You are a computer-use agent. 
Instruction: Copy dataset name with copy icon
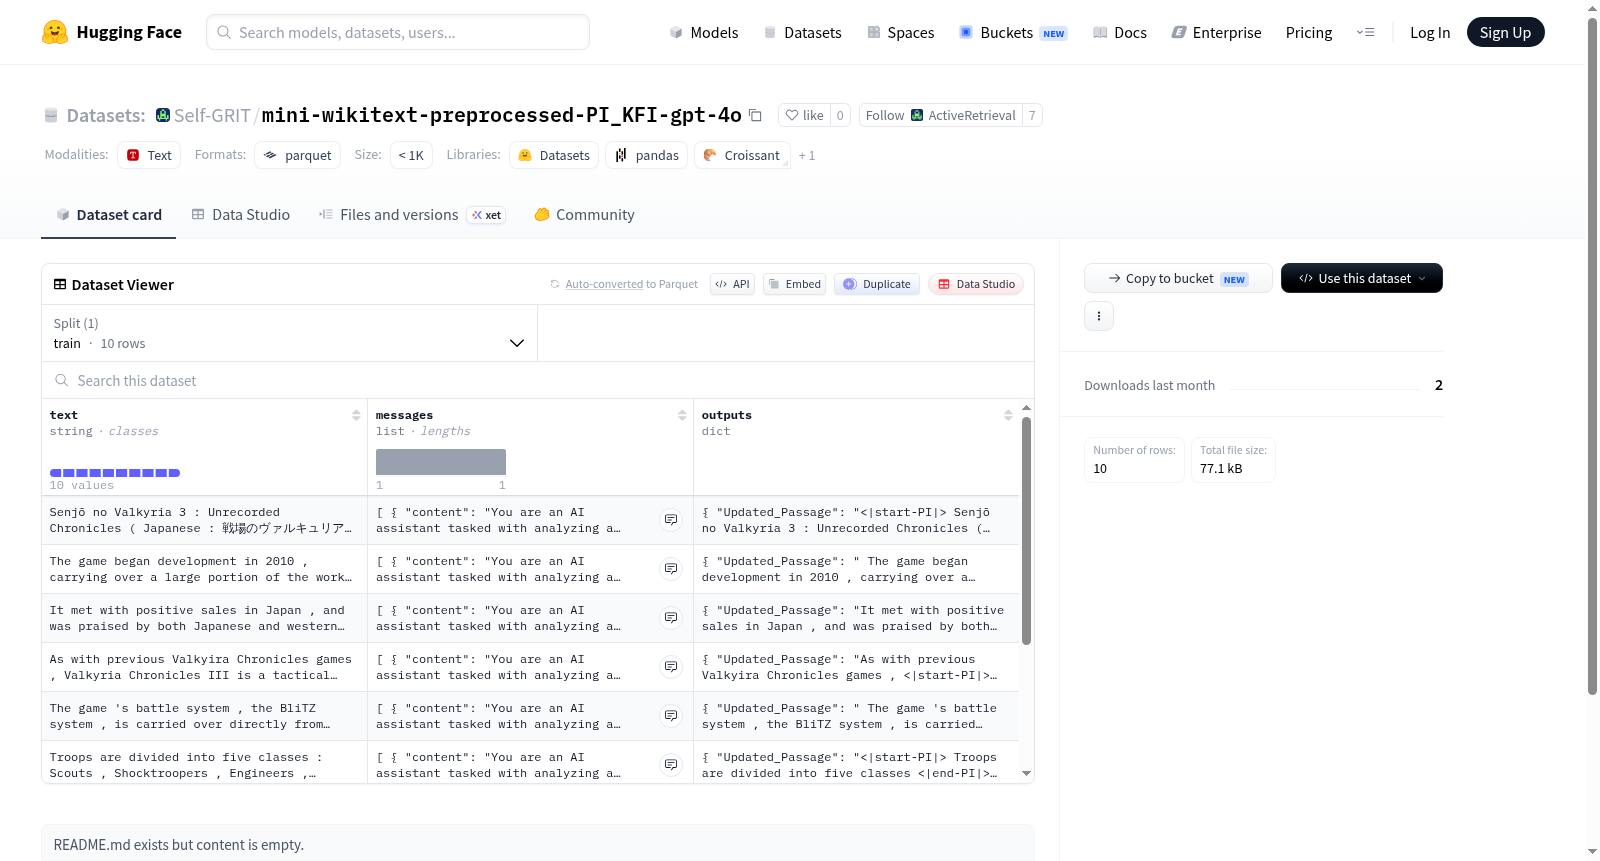(756, 116)
